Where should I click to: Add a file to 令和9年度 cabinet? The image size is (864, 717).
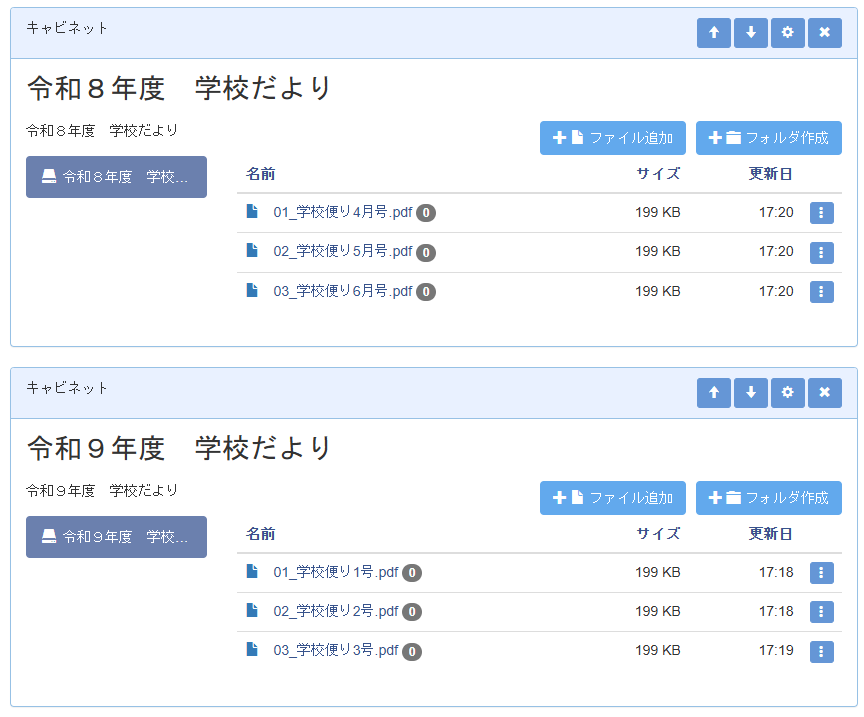[x=612, y=498]
